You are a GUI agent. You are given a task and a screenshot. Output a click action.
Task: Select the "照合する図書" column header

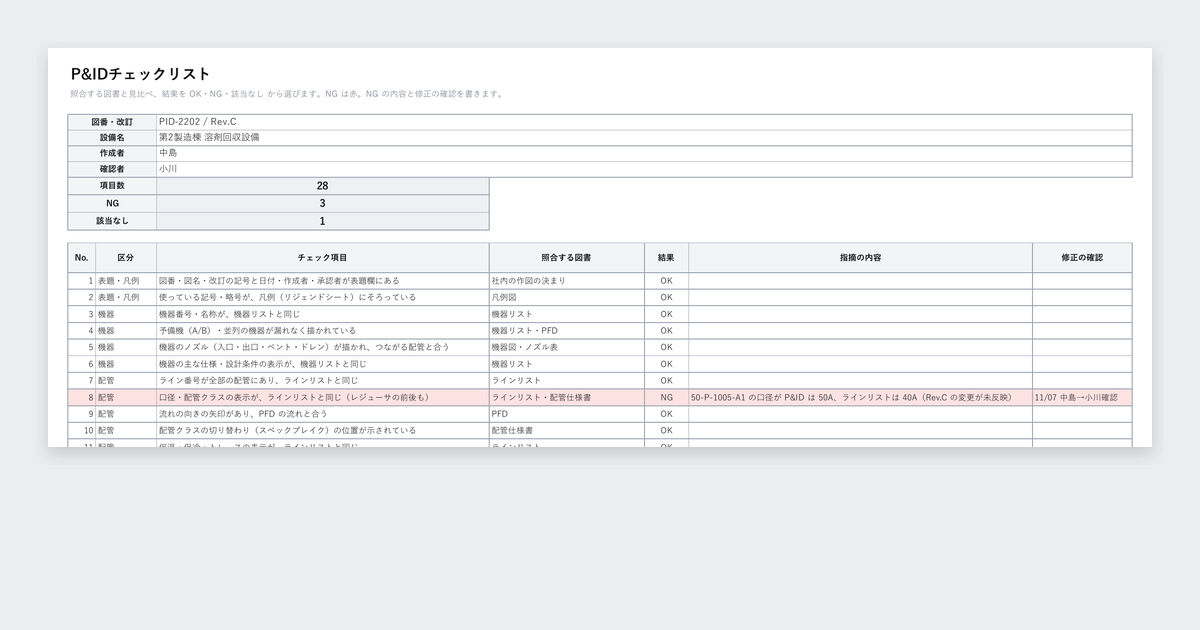[567, 258]
